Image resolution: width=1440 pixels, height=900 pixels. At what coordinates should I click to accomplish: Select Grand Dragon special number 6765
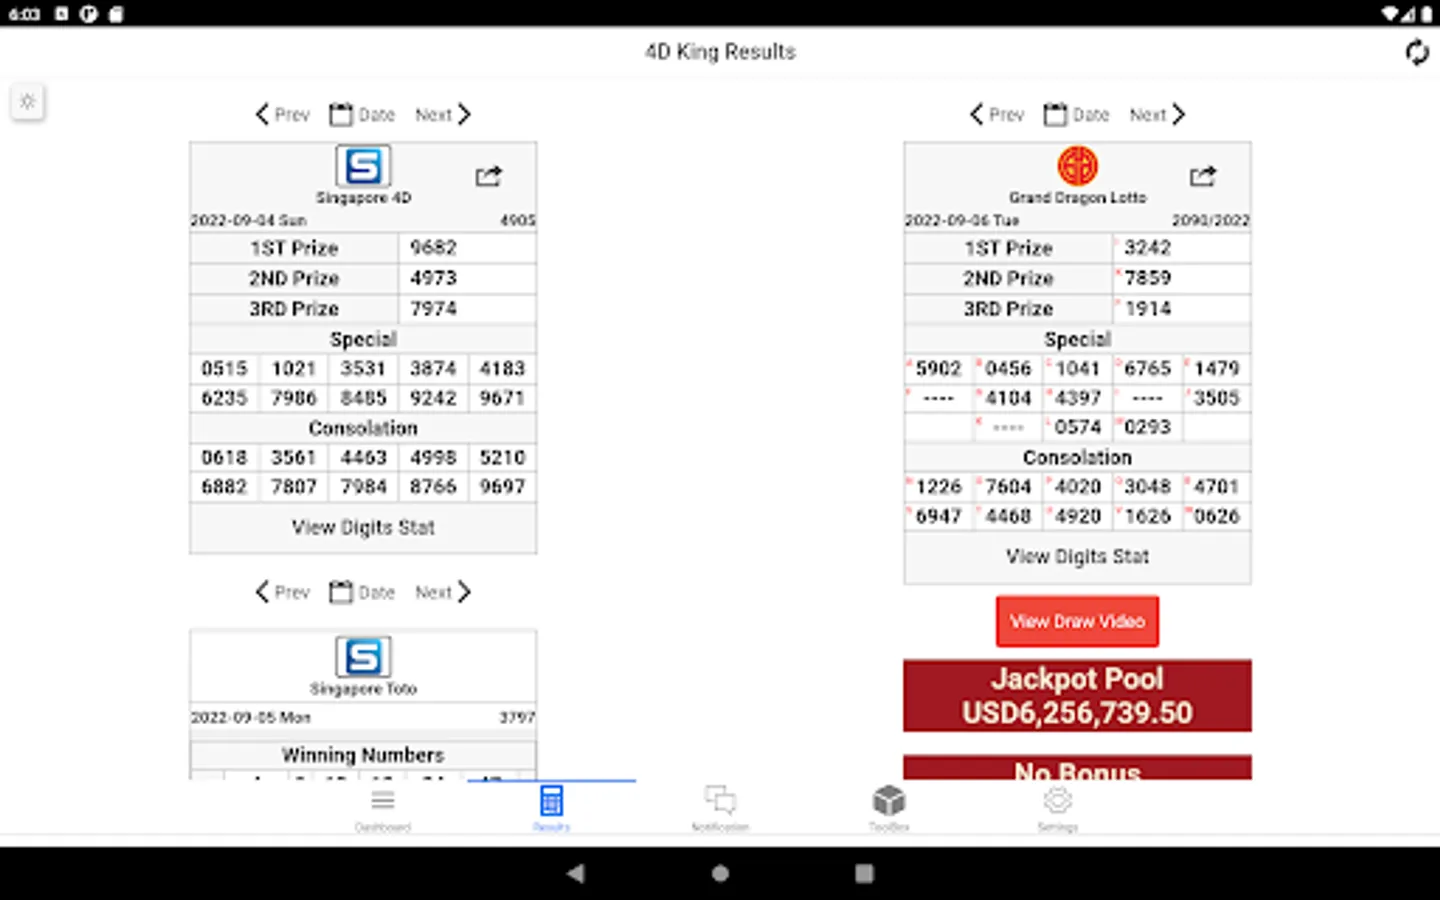tap(1147, 369)
